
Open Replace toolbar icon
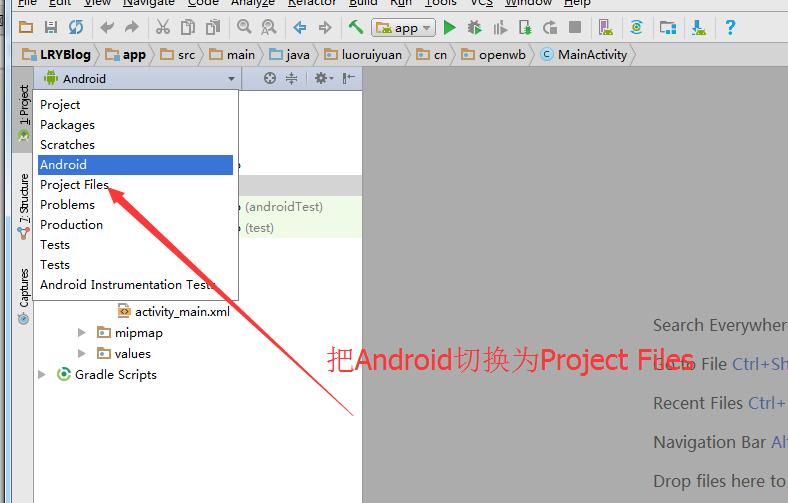[x=269, y=27]
